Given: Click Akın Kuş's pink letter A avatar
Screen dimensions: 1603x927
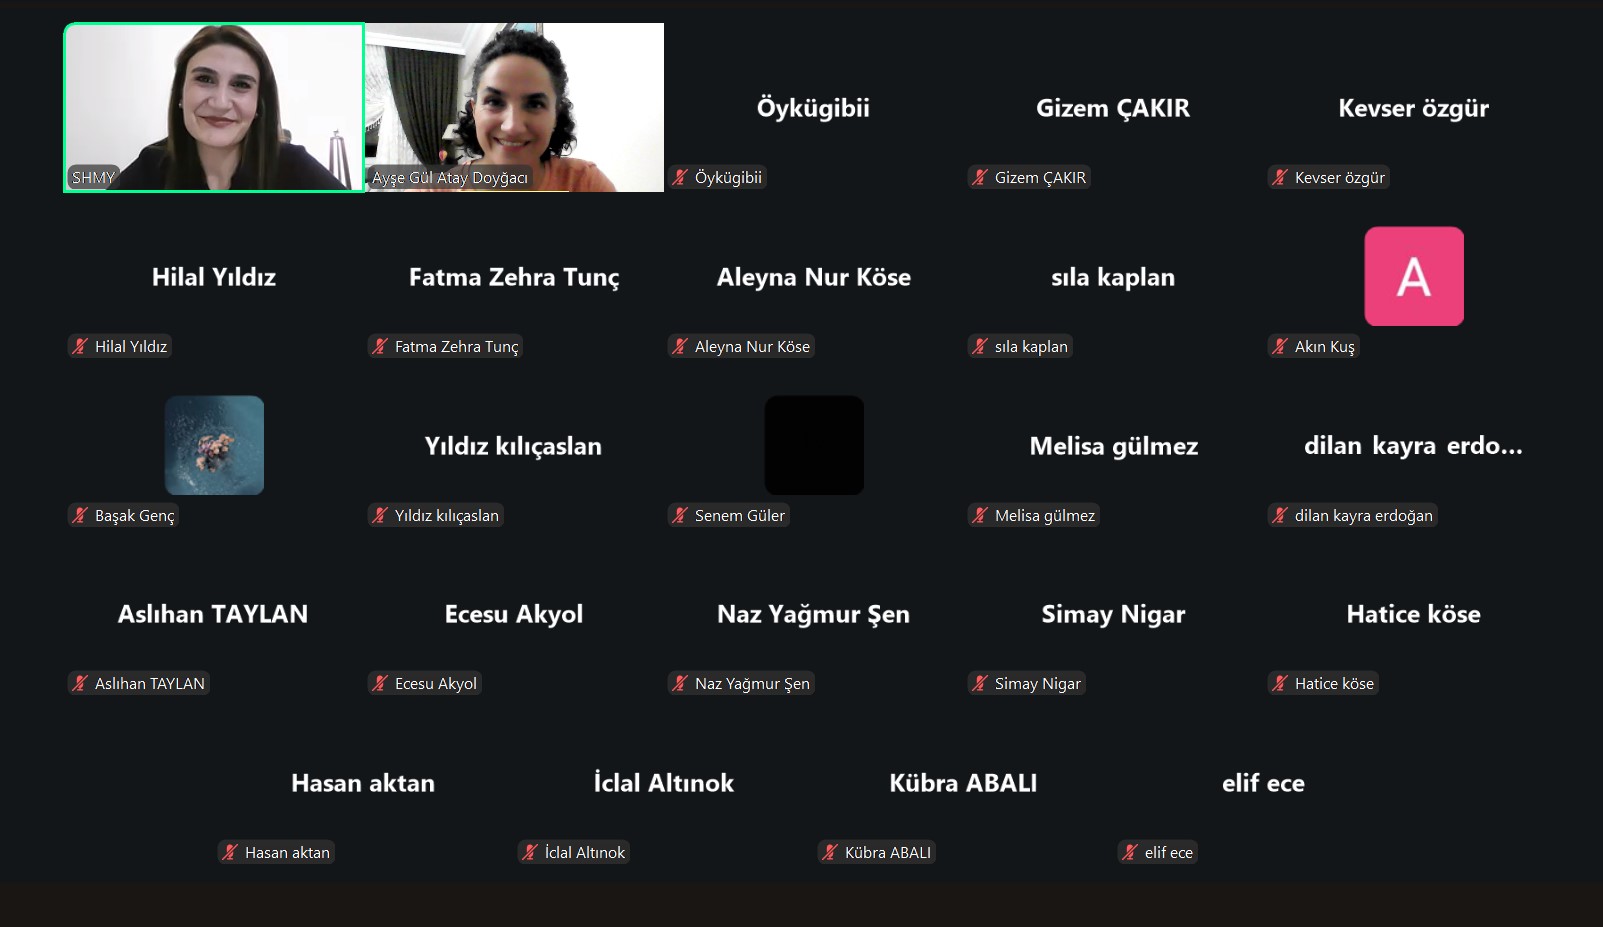Looking at the screenshot, I should (x=1414, y=276).
